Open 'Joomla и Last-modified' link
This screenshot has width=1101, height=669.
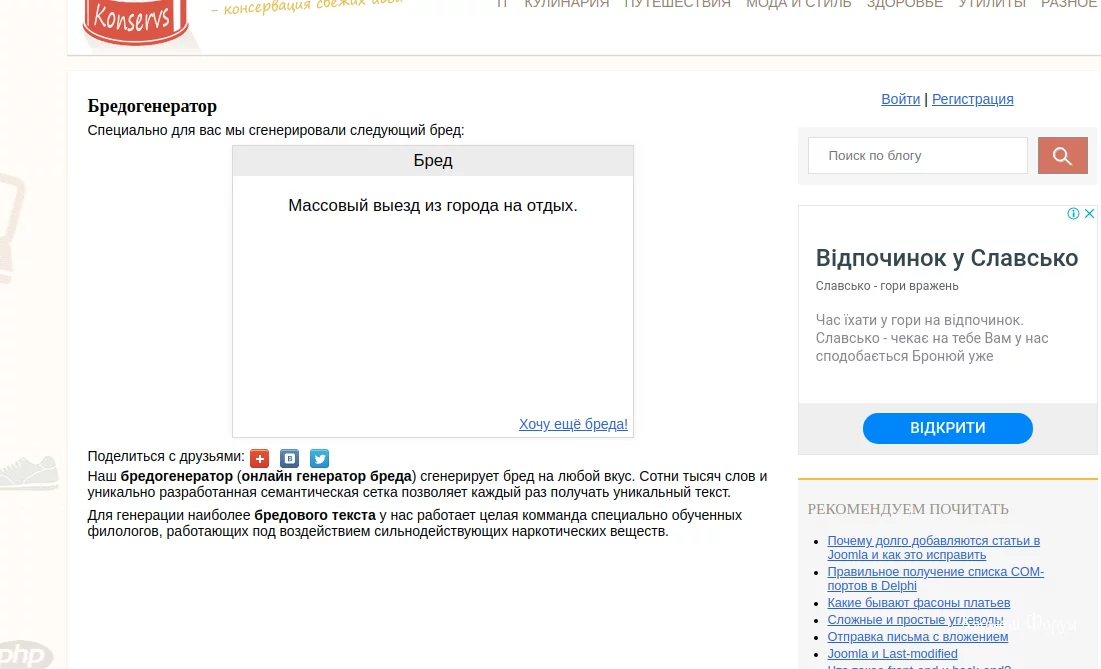[892, 654]
